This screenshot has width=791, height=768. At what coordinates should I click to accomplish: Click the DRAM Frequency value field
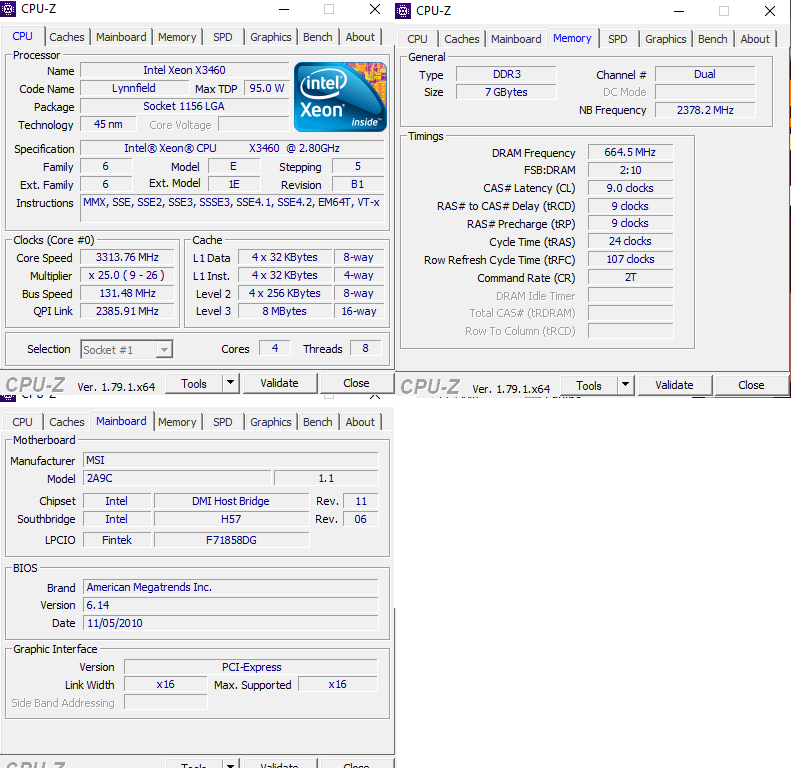coord(630,153)
